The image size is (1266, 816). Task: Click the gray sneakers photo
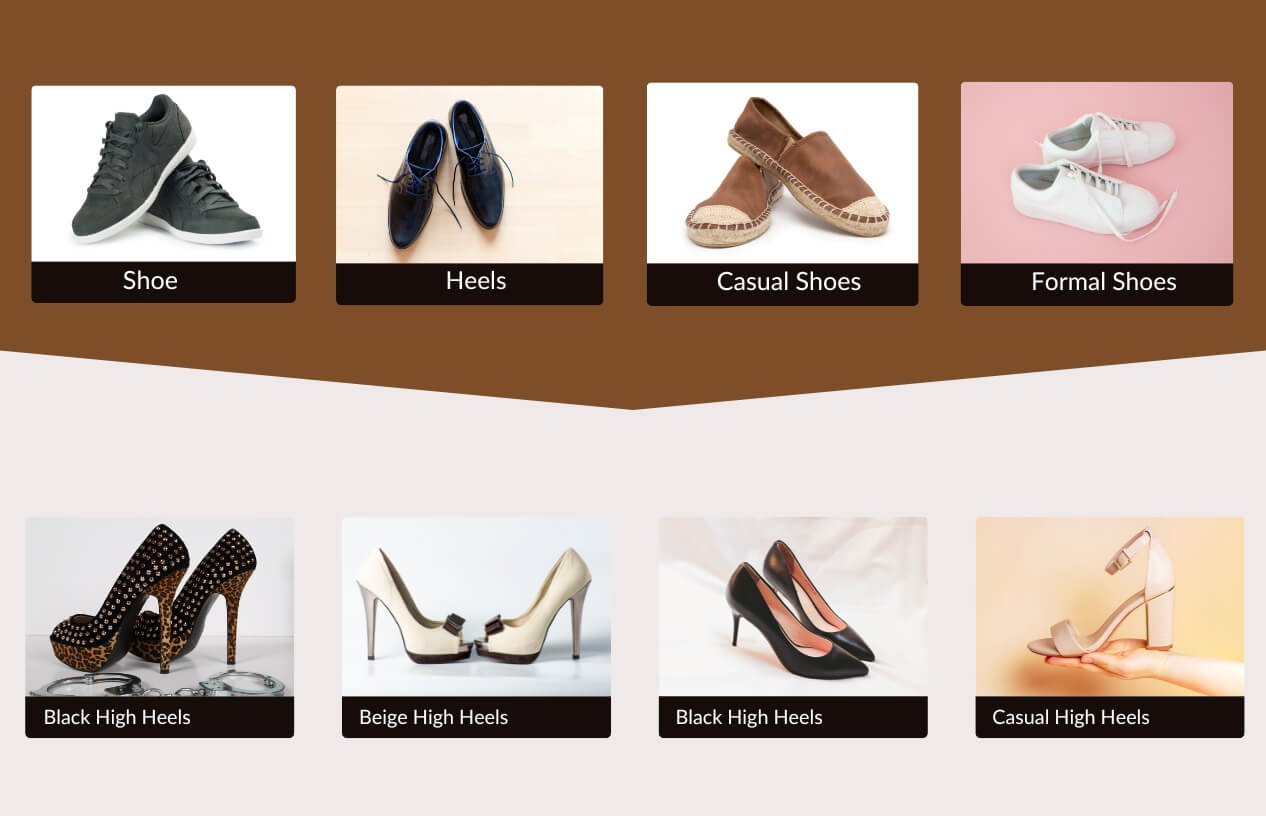163,172
